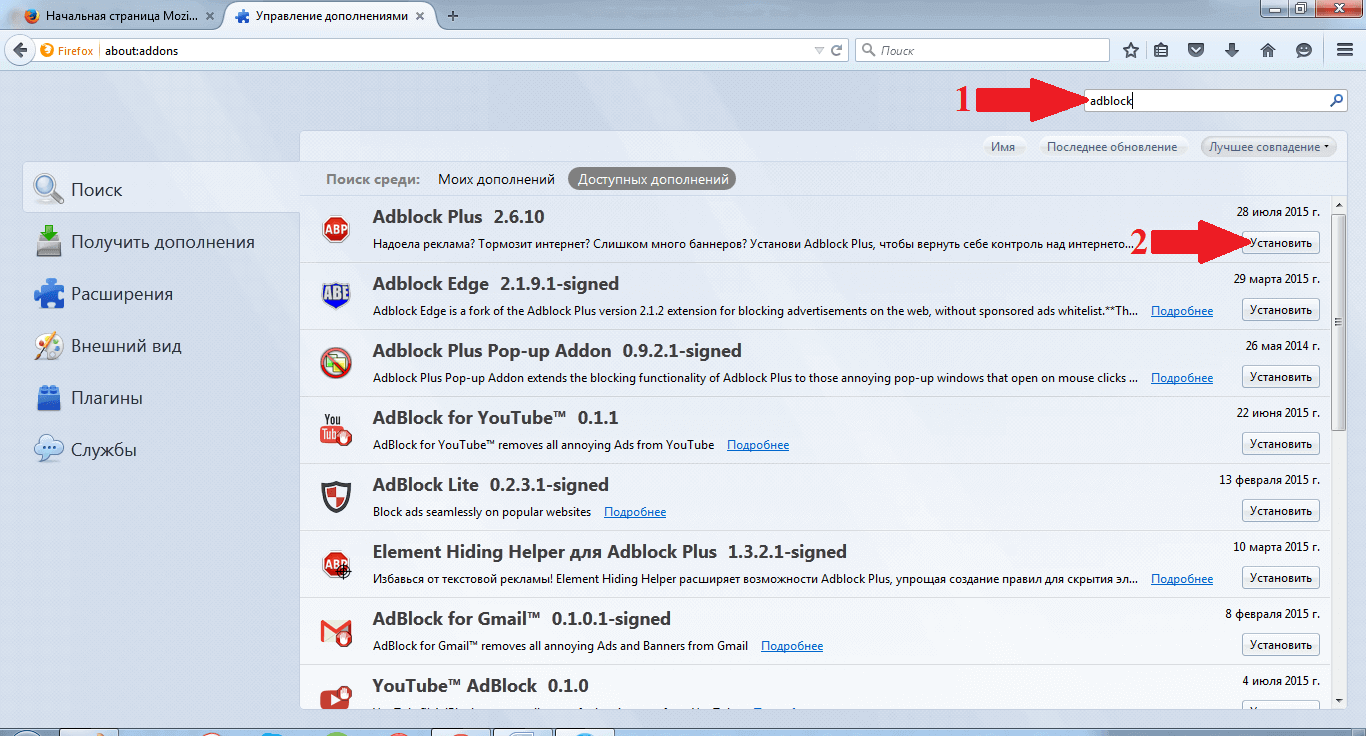This screenshot has width=1366, height=736.
Task: Install AdBlock Lite
Action: 1280,511
